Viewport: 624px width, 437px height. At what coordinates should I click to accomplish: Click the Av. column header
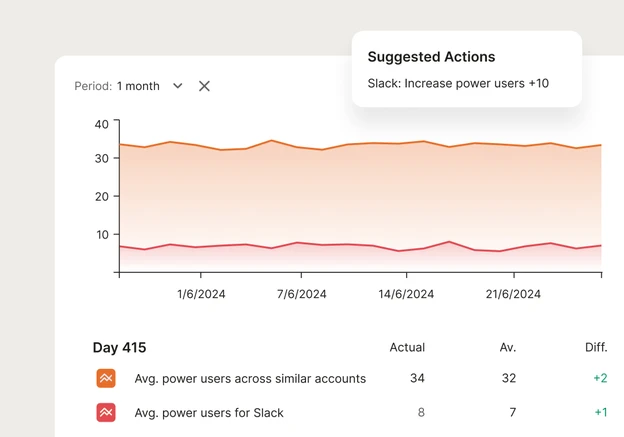(x=508, y=347)
